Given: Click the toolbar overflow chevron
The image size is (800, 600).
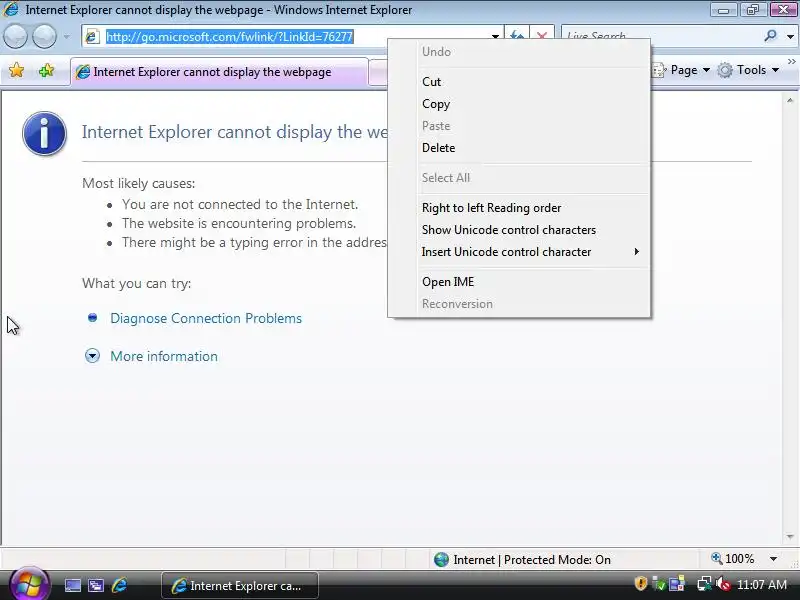Looking at the screenshot, I should (x=791, y=61).
